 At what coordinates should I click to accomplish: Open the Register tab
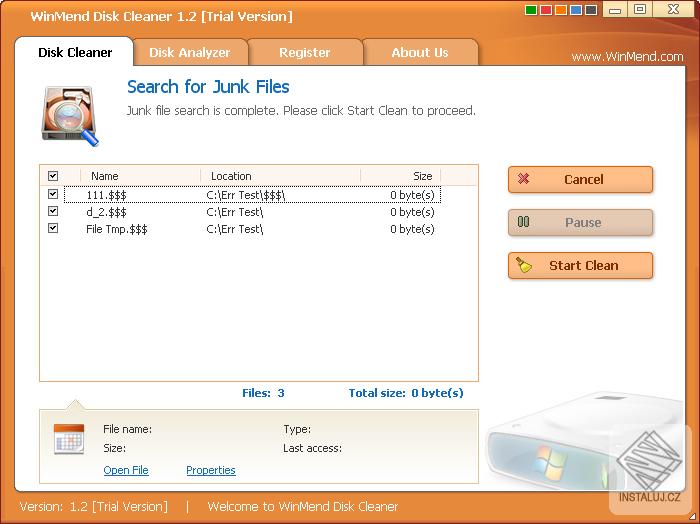(304, 53)
